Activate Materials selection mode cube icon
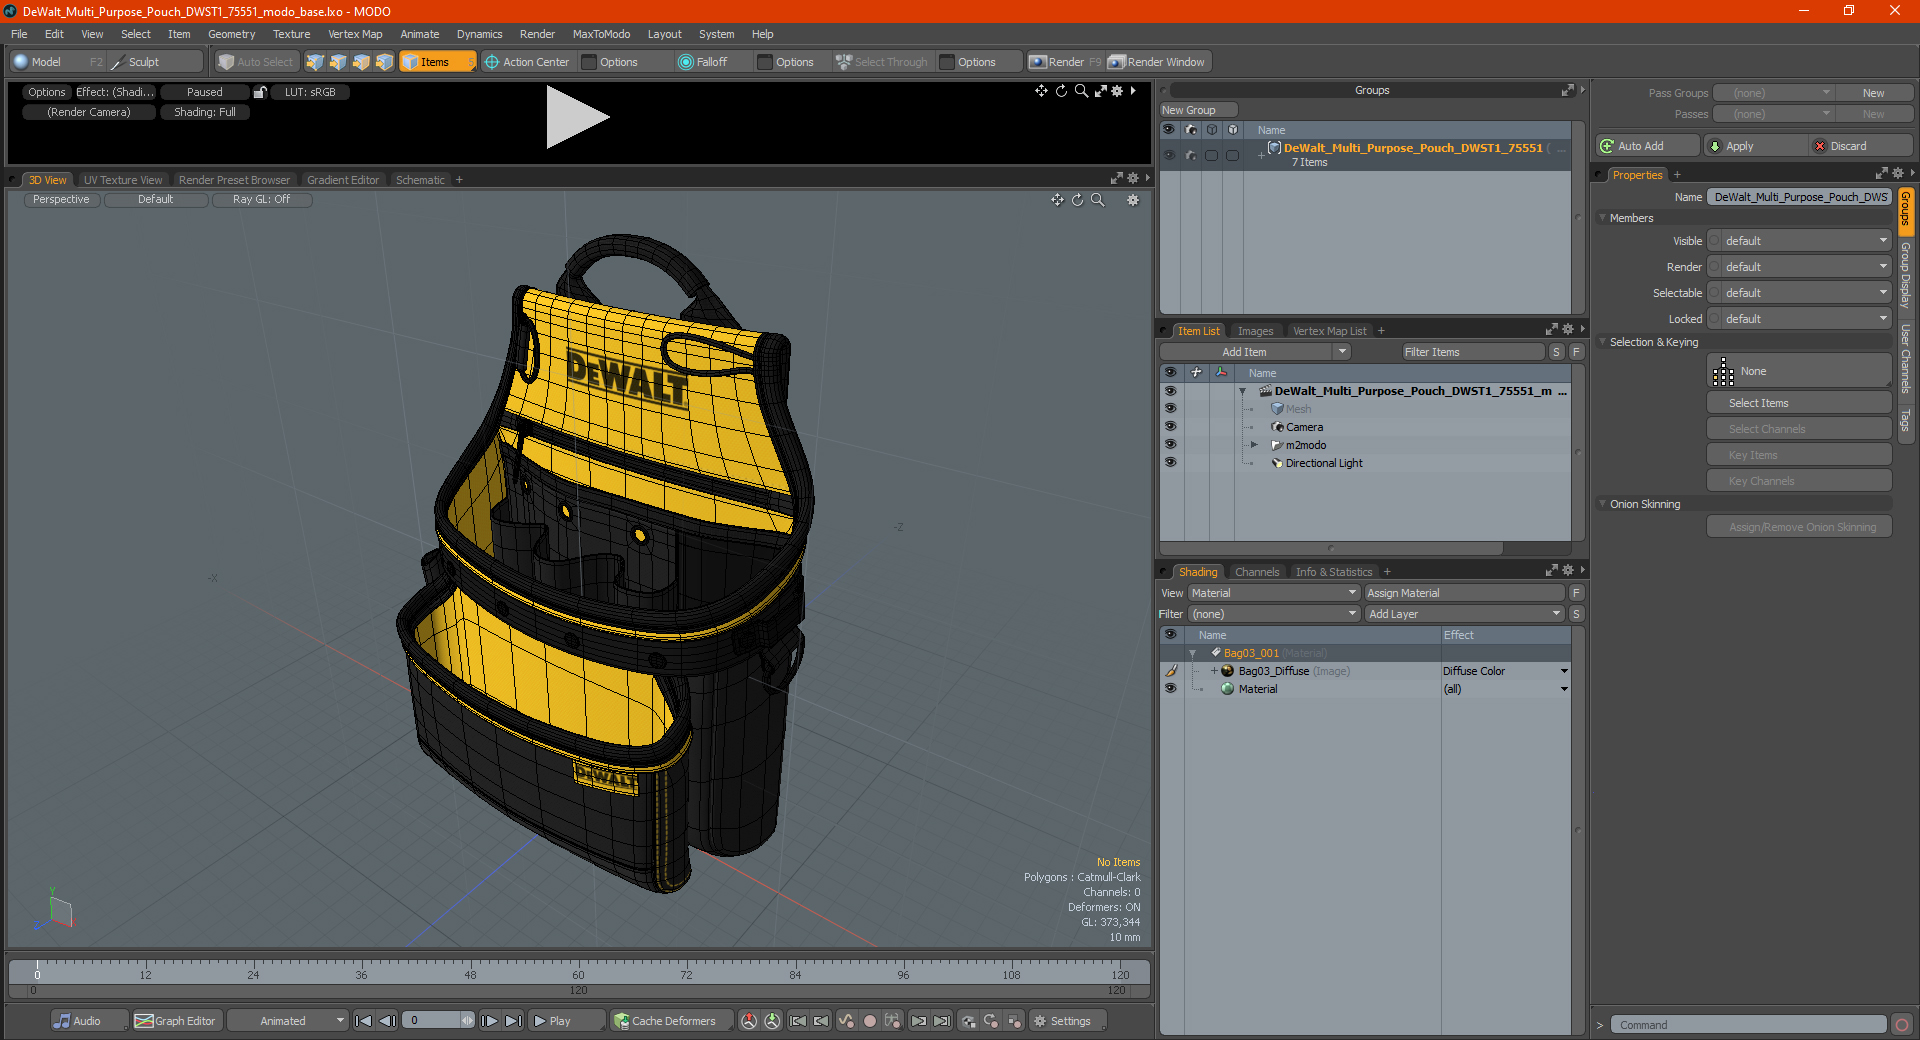 (x=384, y=62)
